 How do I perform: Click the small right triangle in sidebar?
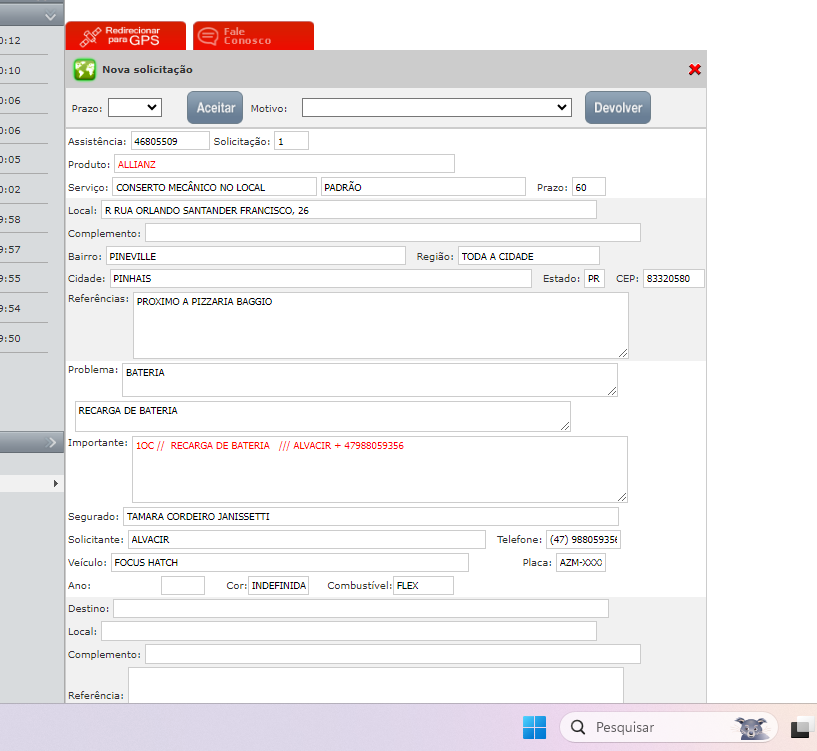(56, 483)
